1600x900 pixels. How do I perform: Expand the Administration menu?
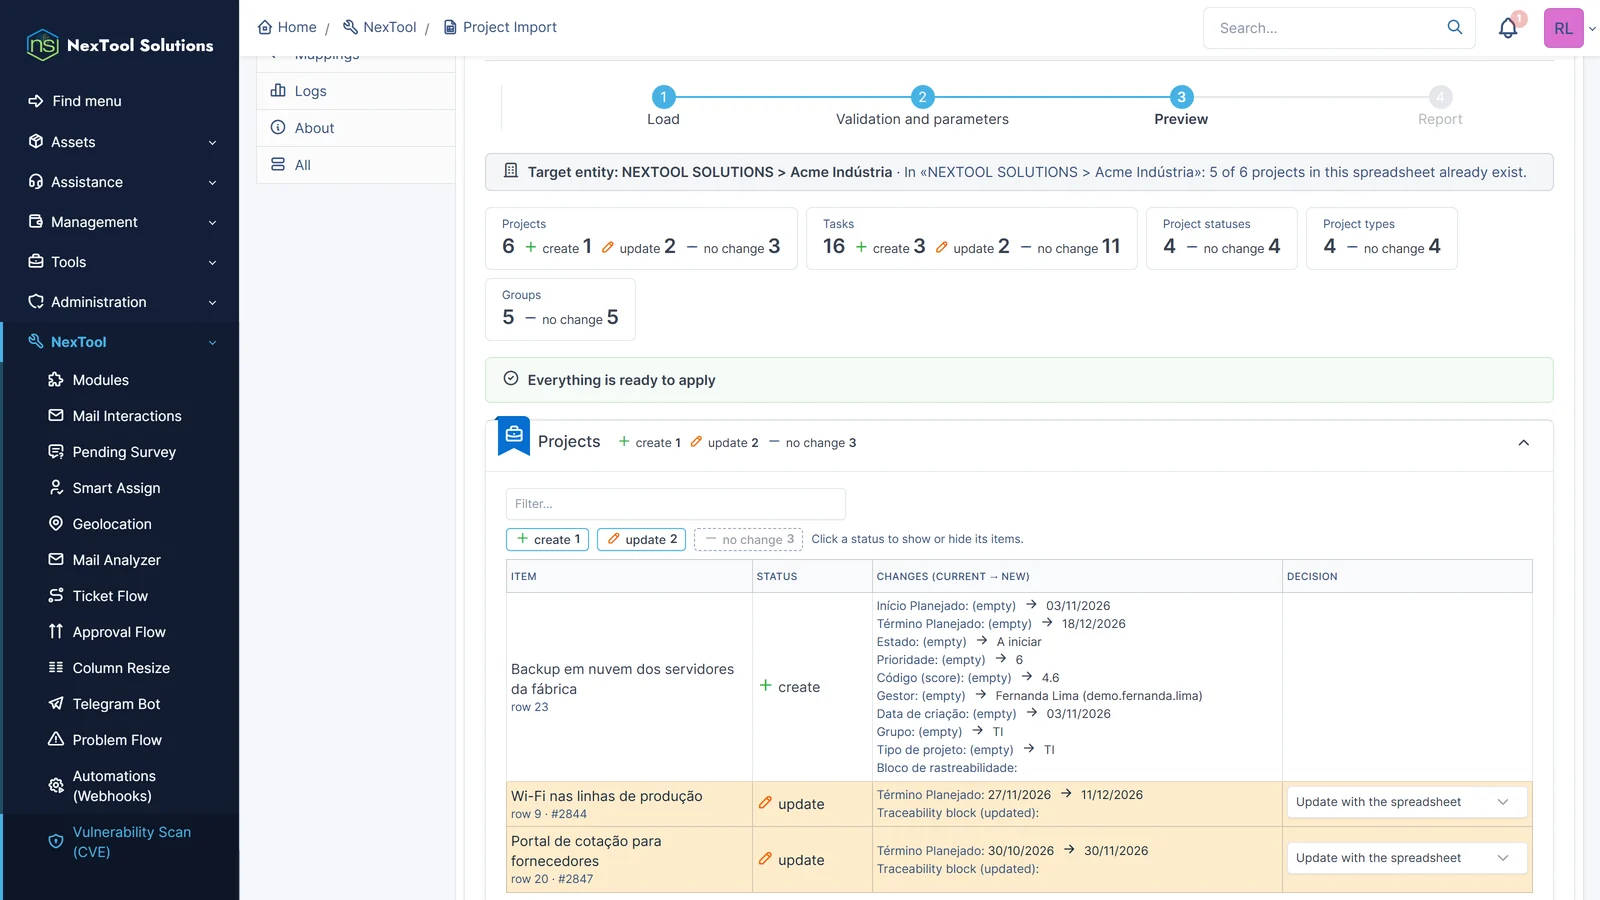[120, 302]
